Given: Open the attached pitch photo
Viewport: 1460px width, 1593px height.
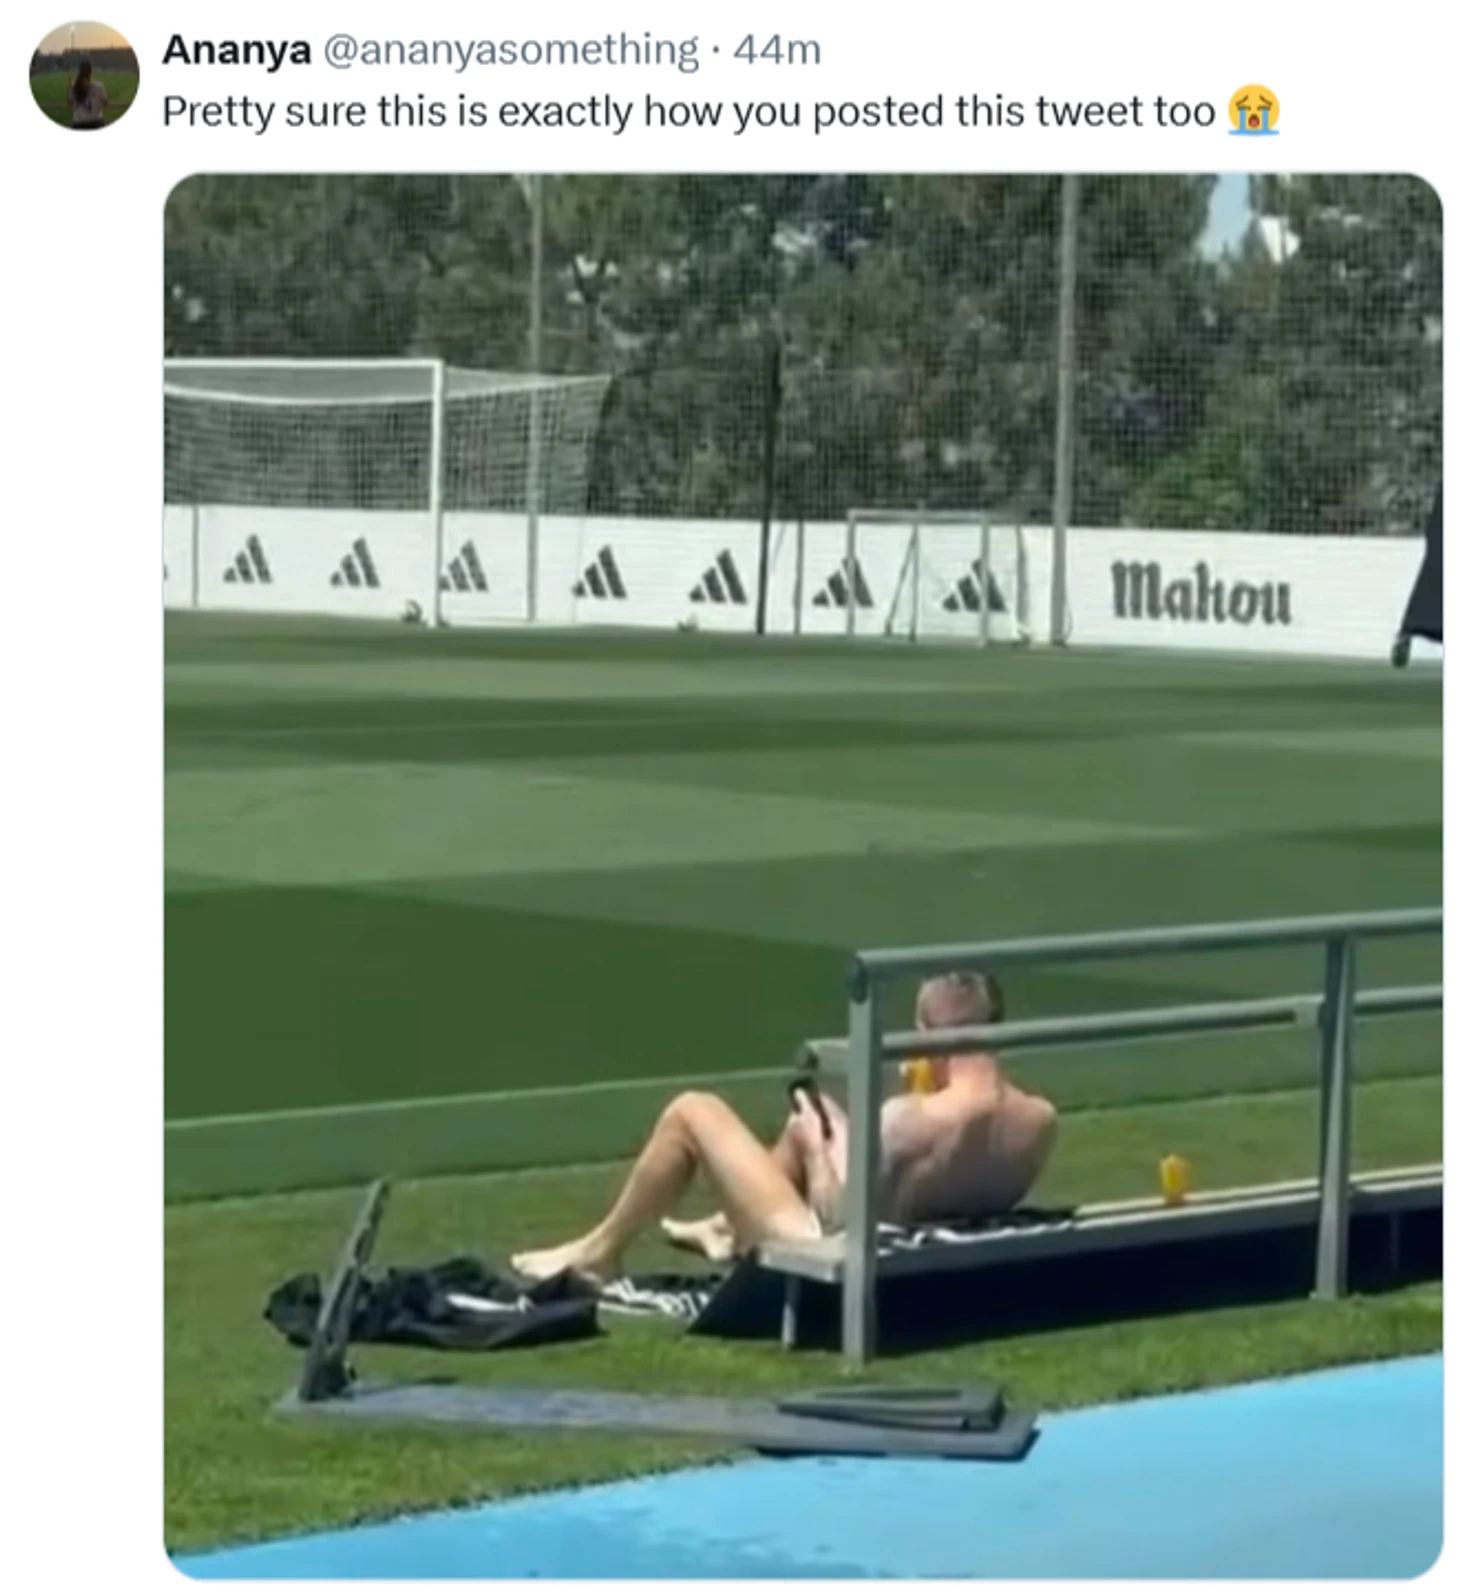Looking at the screenshot, I should tap(803, 876).
